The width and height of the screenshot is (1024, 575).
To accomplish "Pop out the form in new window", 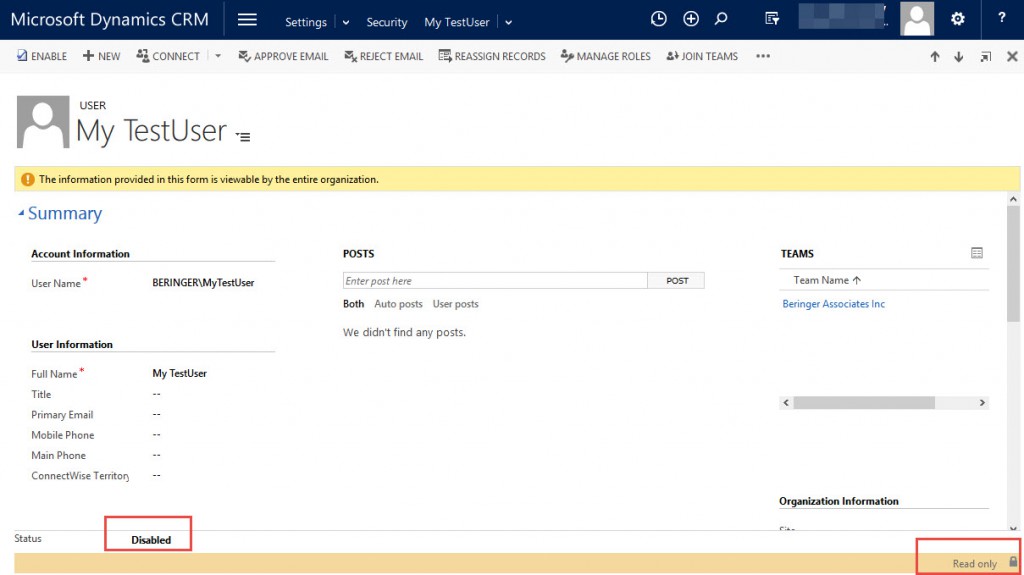I will [985, 57].
